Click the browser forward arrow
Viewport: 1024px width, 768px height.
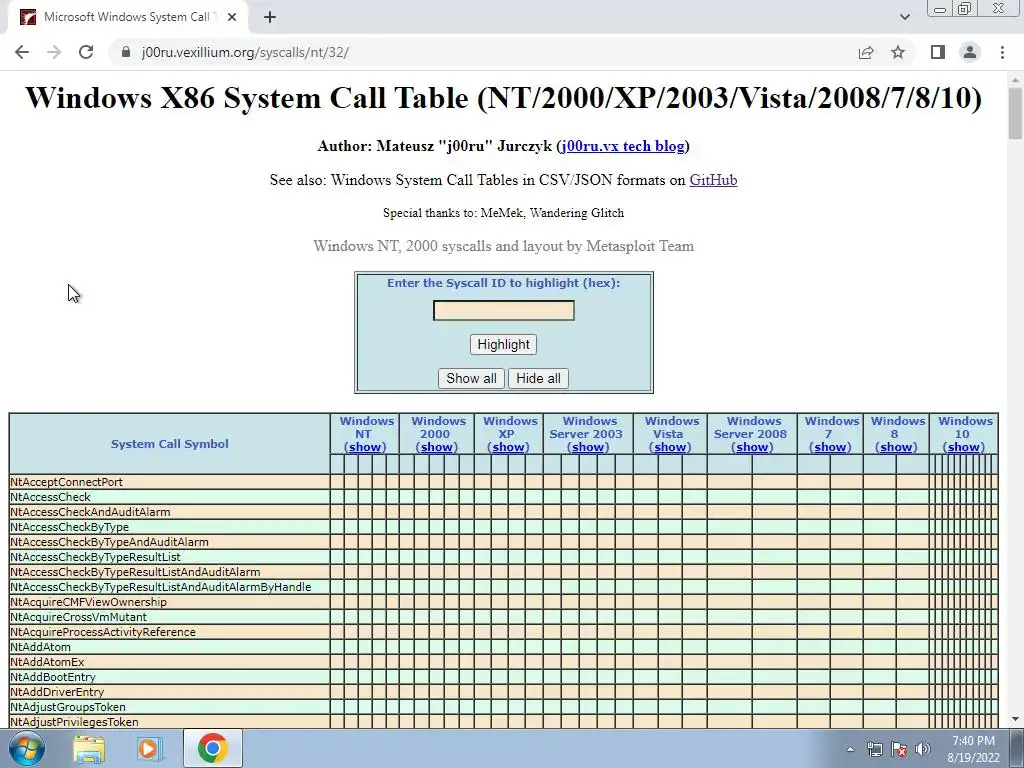click(54, 52)
